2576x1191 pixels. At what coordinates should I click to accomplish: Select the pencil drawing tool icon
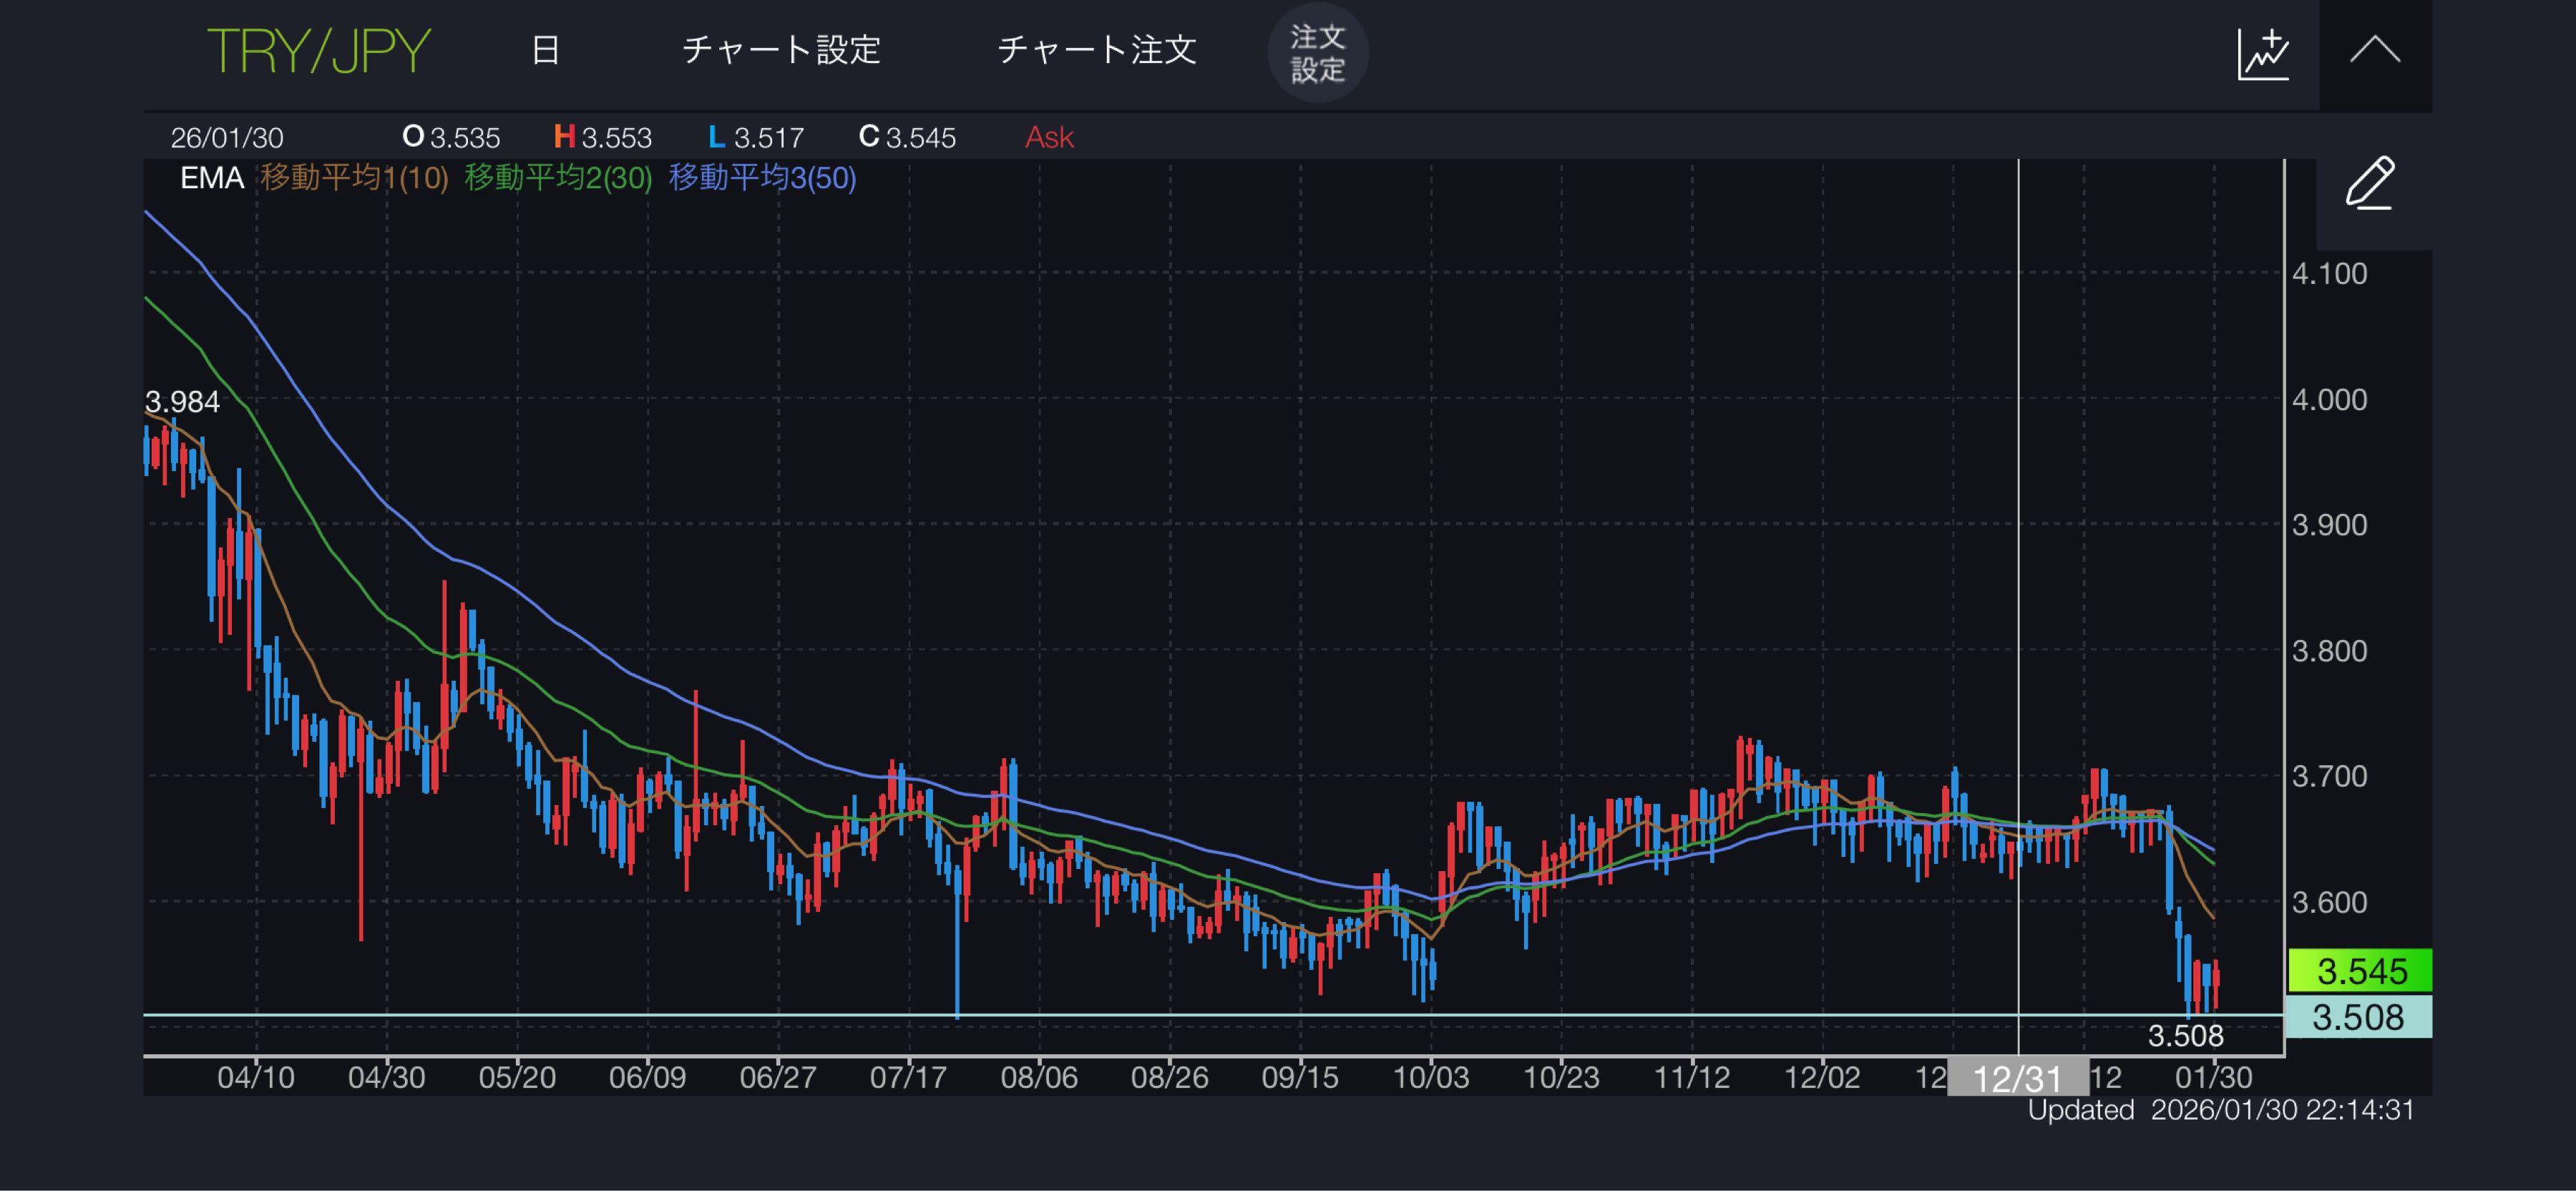2371,185
